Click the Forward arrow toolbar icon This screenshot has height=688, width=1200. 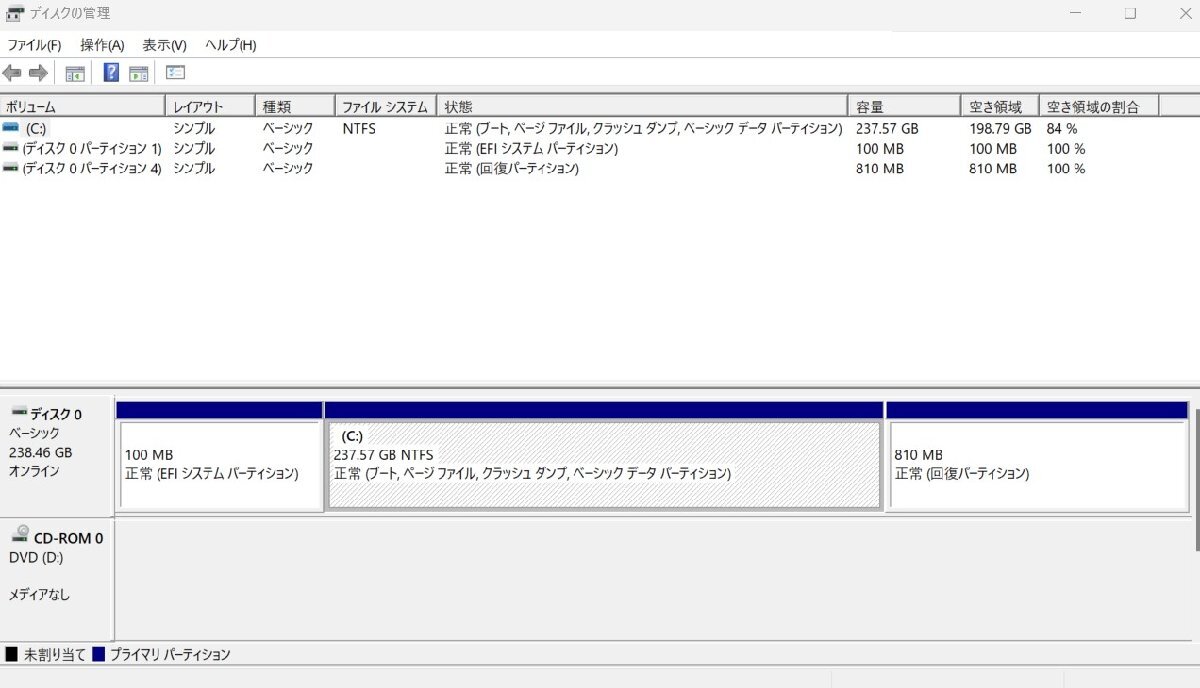pos(38,73)
